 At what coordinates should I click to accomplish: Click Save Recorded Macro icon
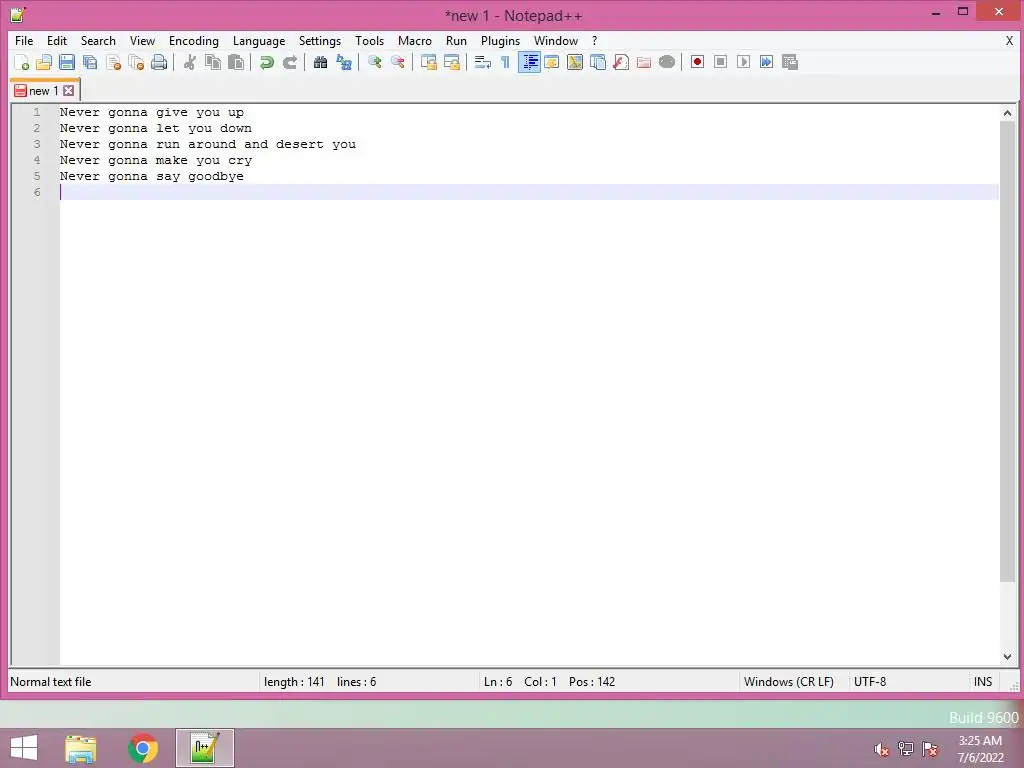click(x=790, y=62)
